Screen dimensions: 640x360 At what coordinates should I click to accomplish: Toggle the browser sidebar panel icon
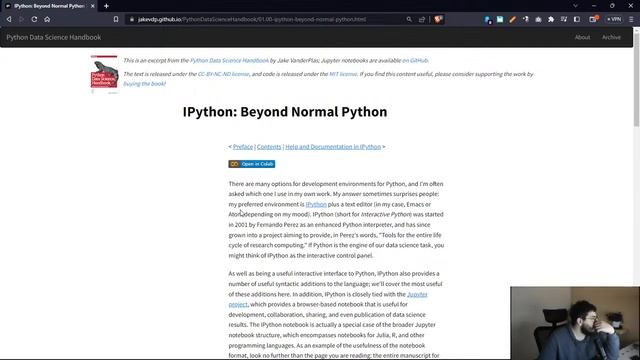point(577,19)
